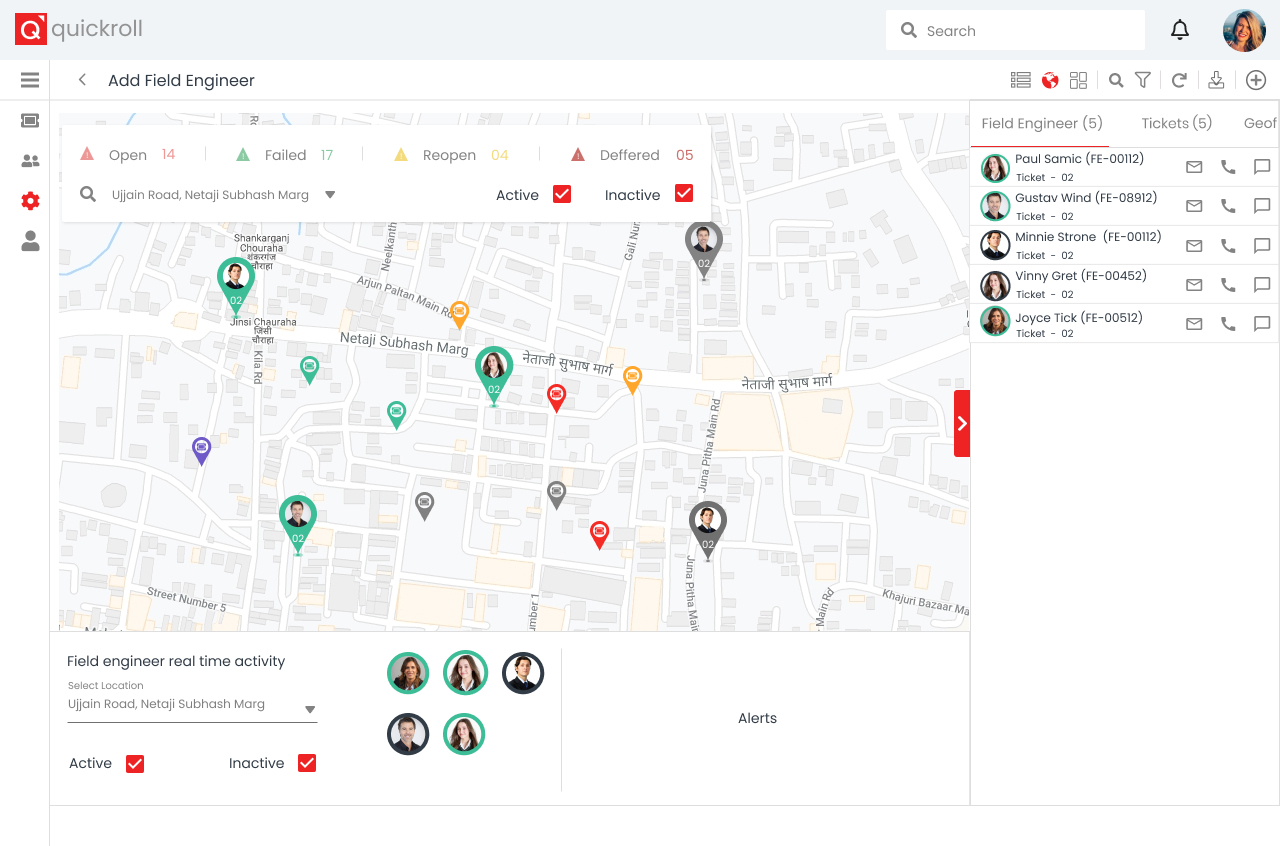1280x846 pixels.
Task: Select Minnie Strone (FE-00112) row
Action: coord(1124,245)
